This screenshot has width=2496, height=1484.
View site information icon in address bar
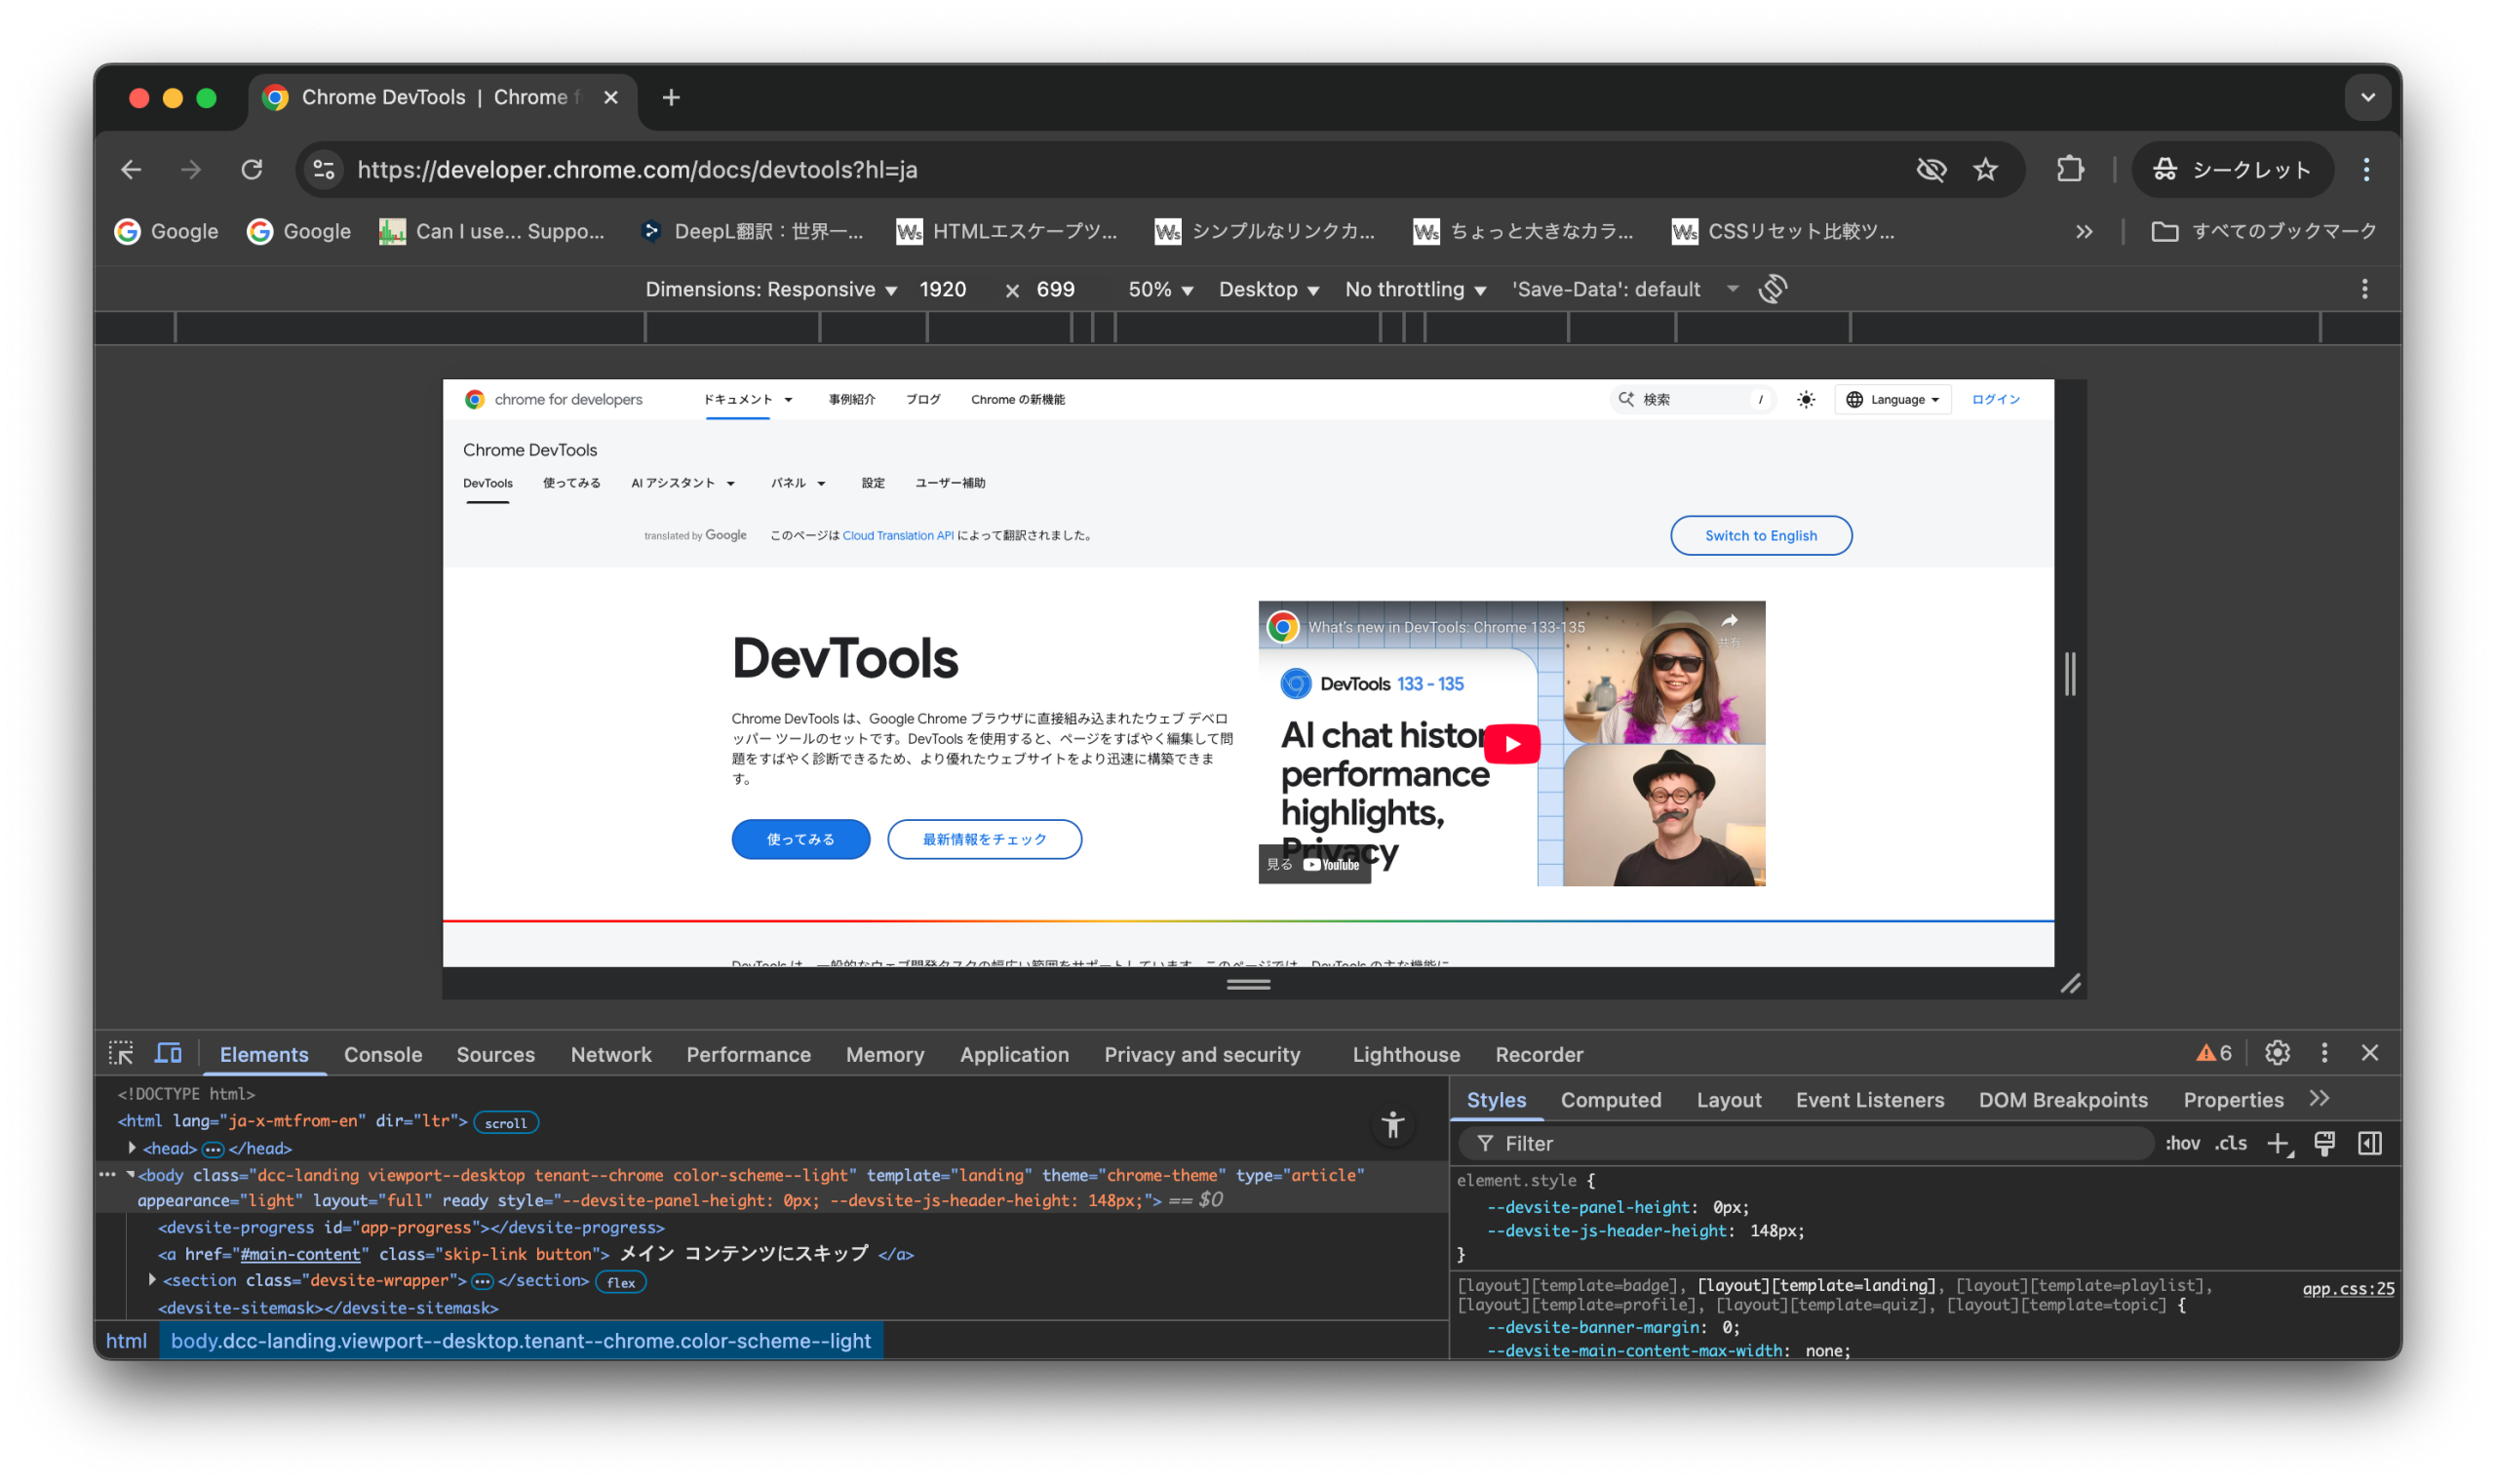pyautogui.click(x=323, y=170)
